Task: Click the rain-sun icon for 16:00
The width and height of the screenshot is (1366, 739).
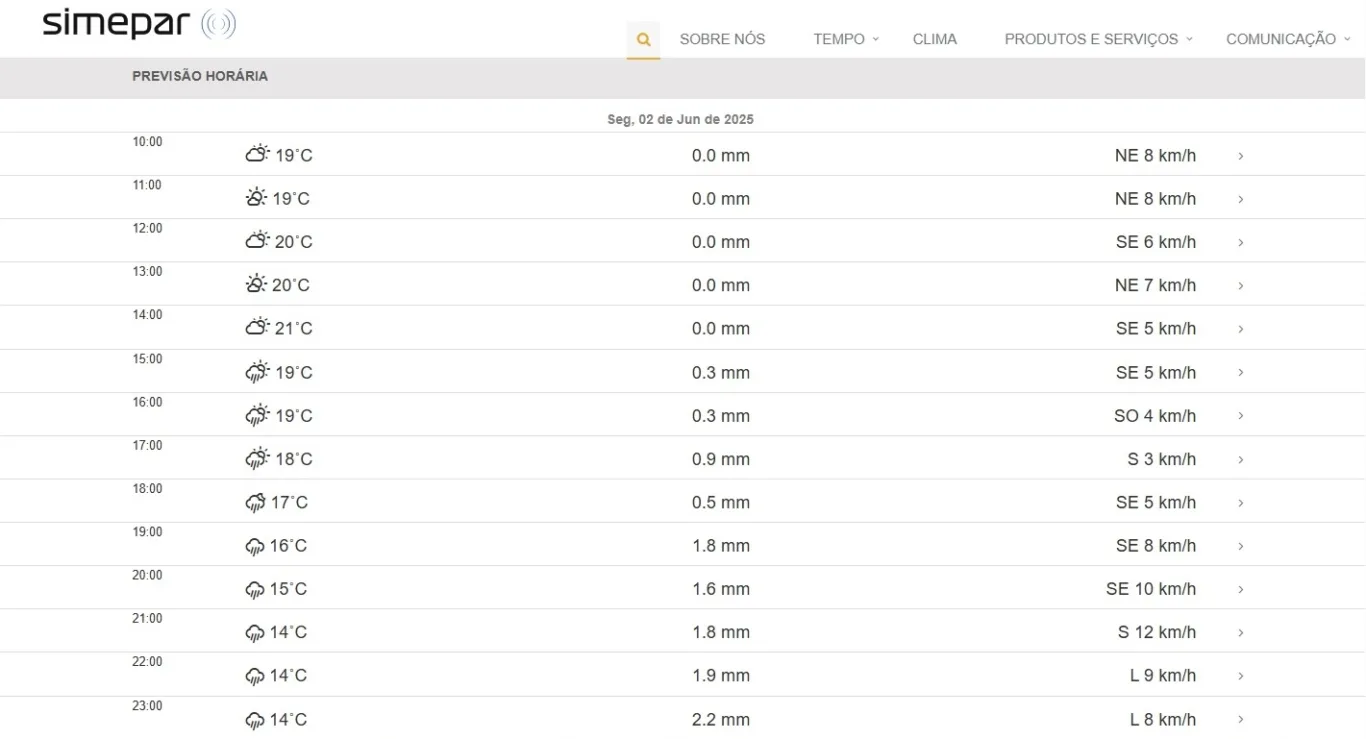Action: click(258, 414)
